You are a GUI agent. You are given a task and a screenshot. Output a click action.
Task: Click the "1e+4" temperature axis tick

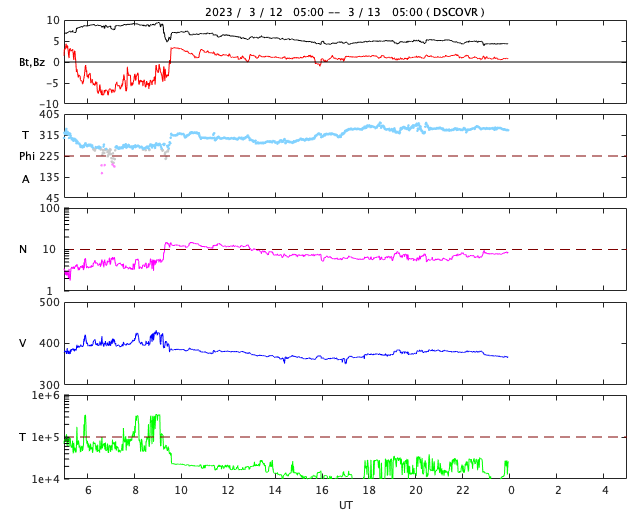point(46,479)
